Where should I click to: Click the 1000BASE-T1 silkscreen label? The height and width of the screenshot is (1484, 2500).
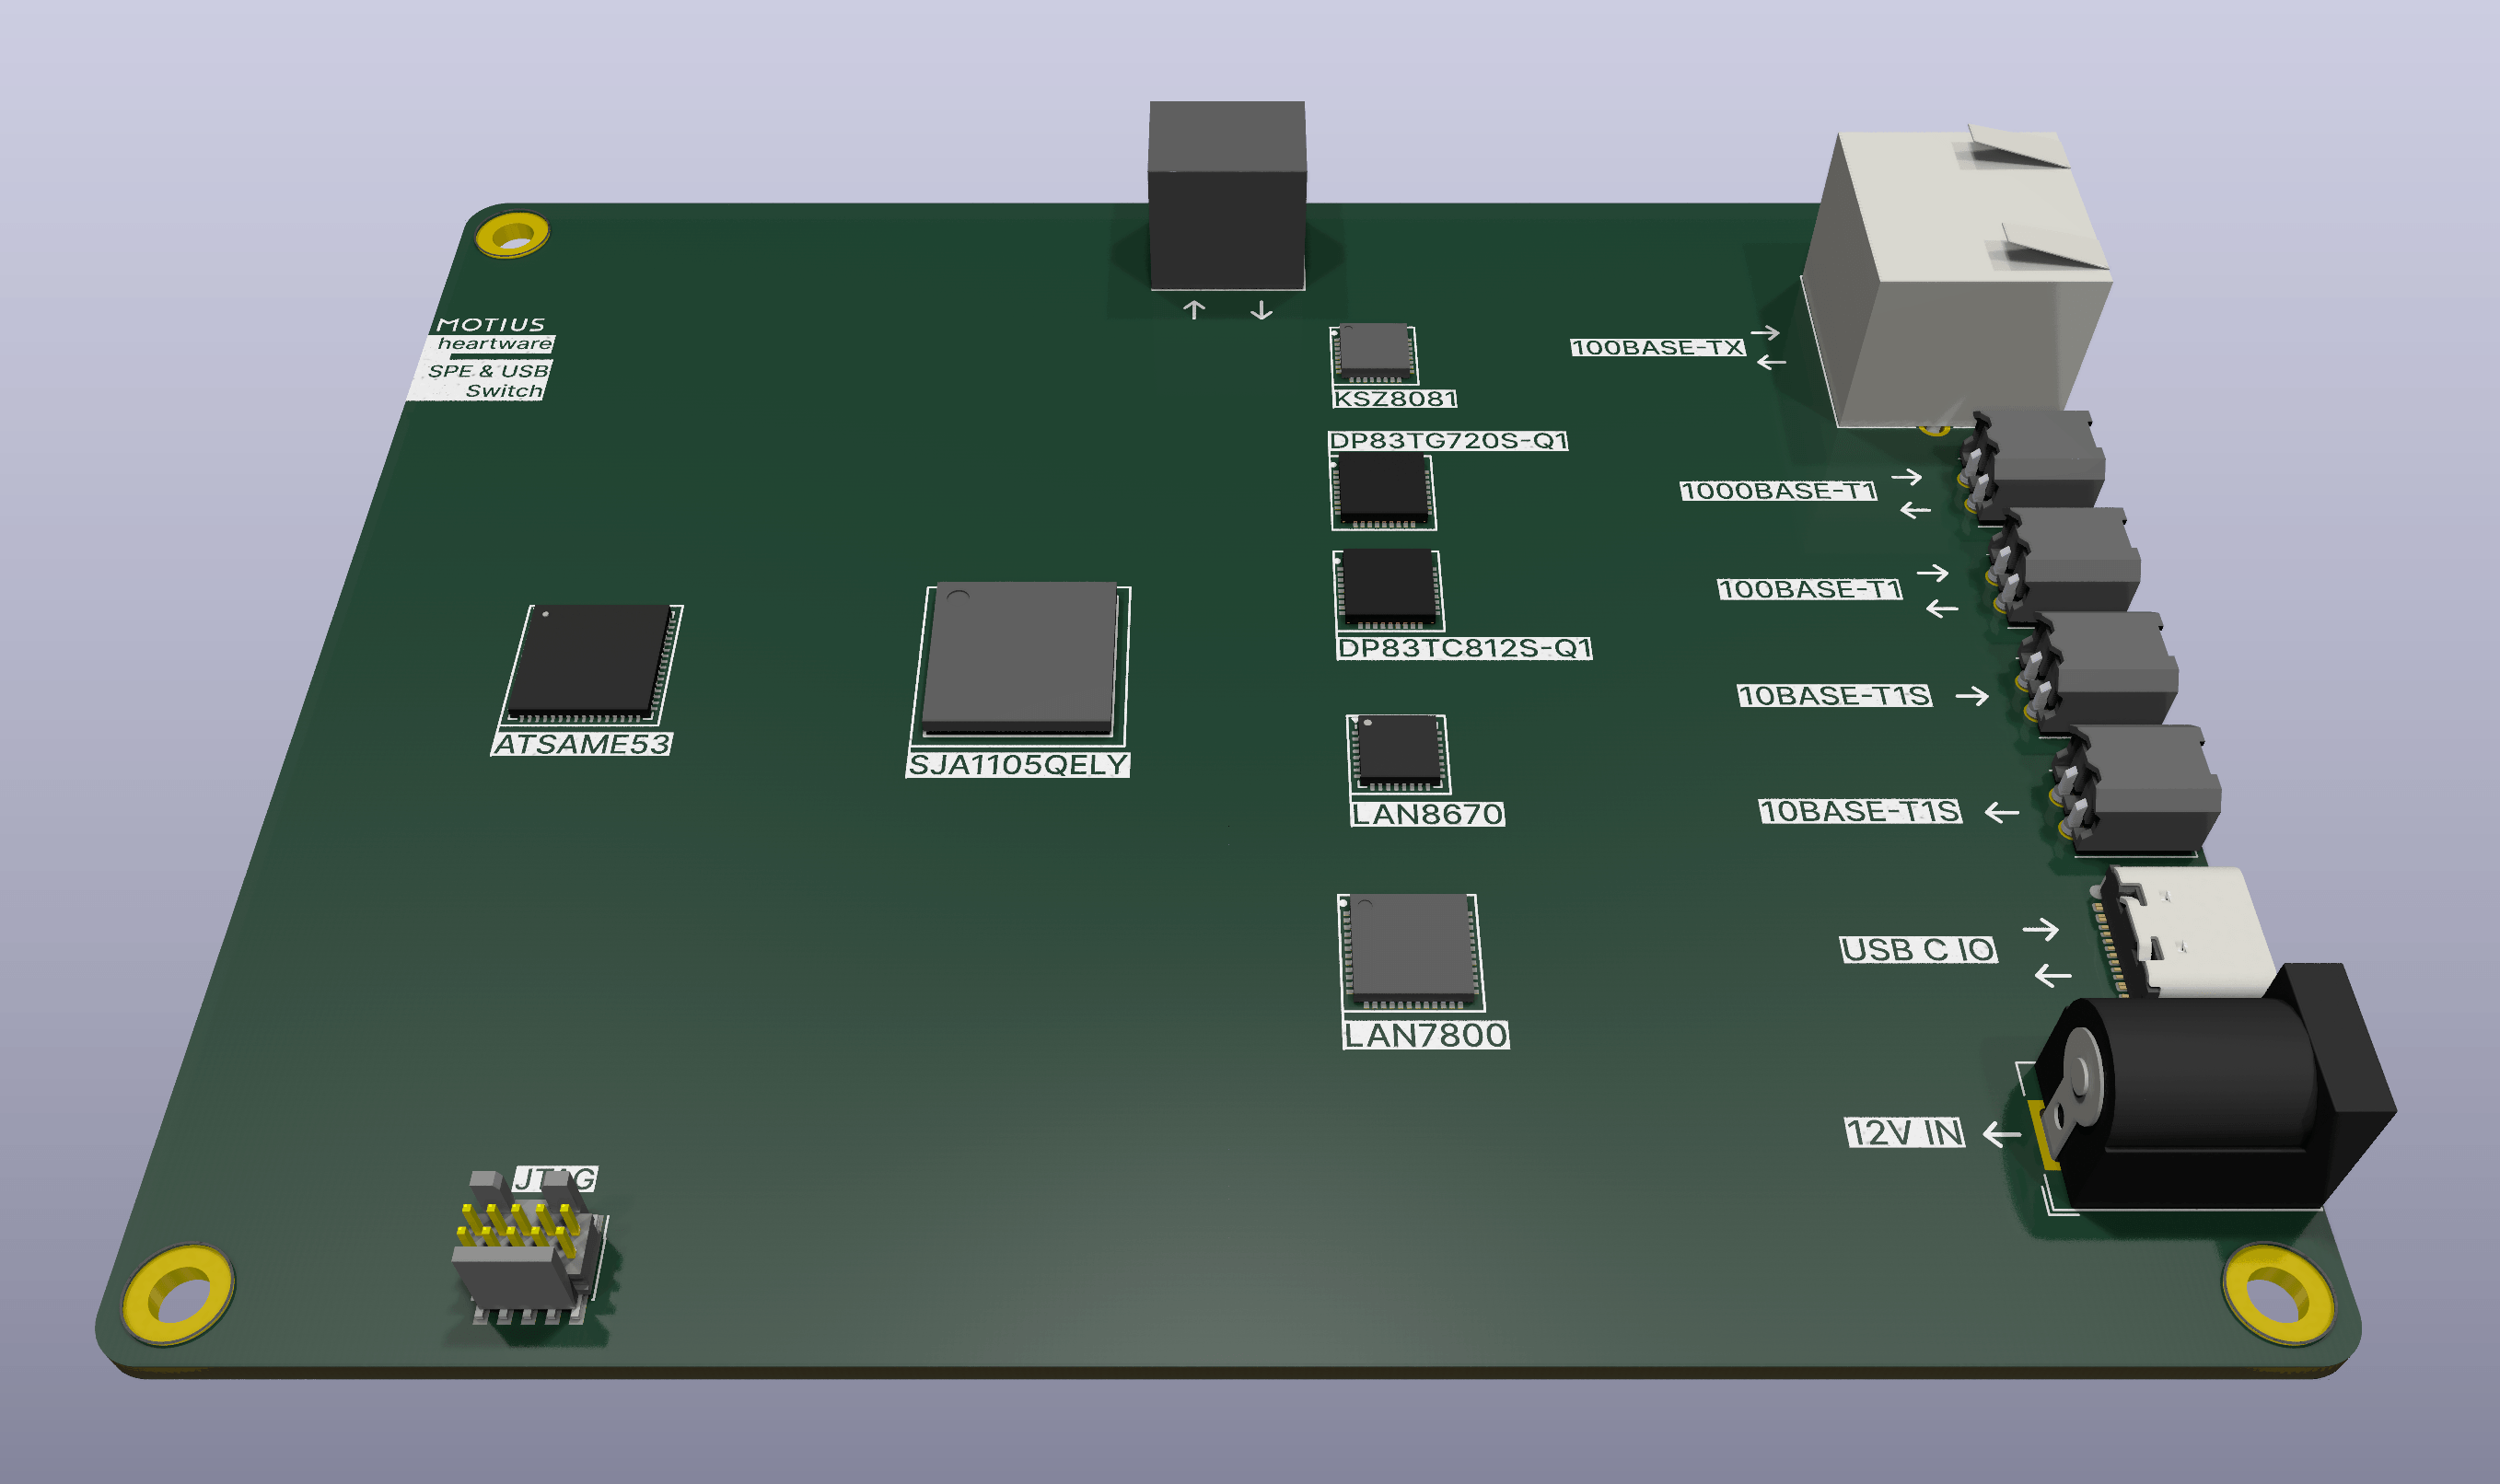(1778, 491)
